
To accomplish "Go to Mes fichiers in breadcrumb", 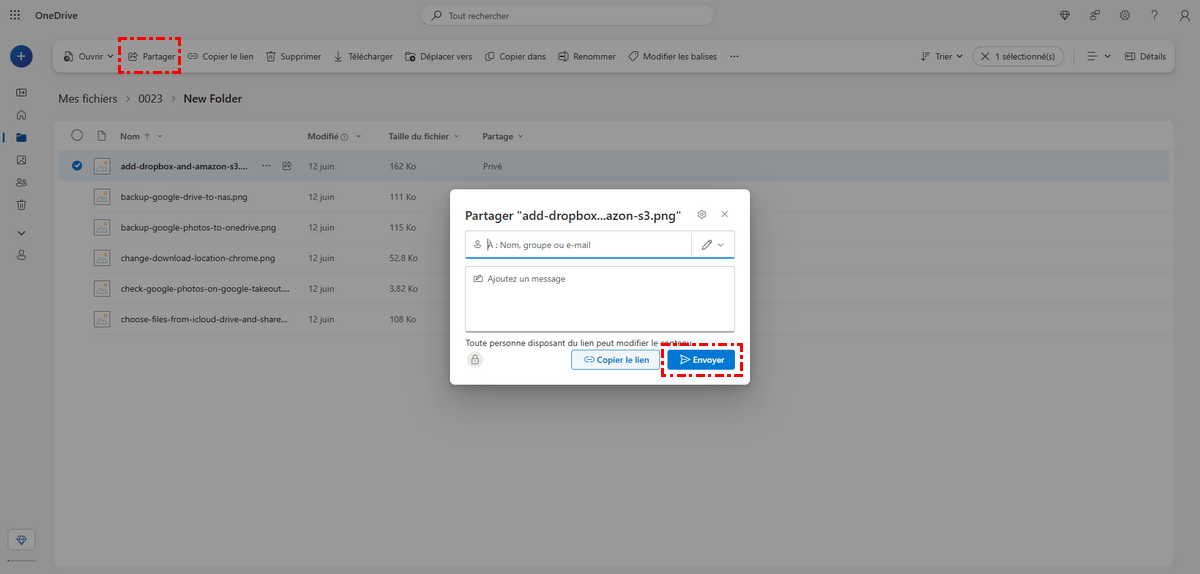I will 87,99.
